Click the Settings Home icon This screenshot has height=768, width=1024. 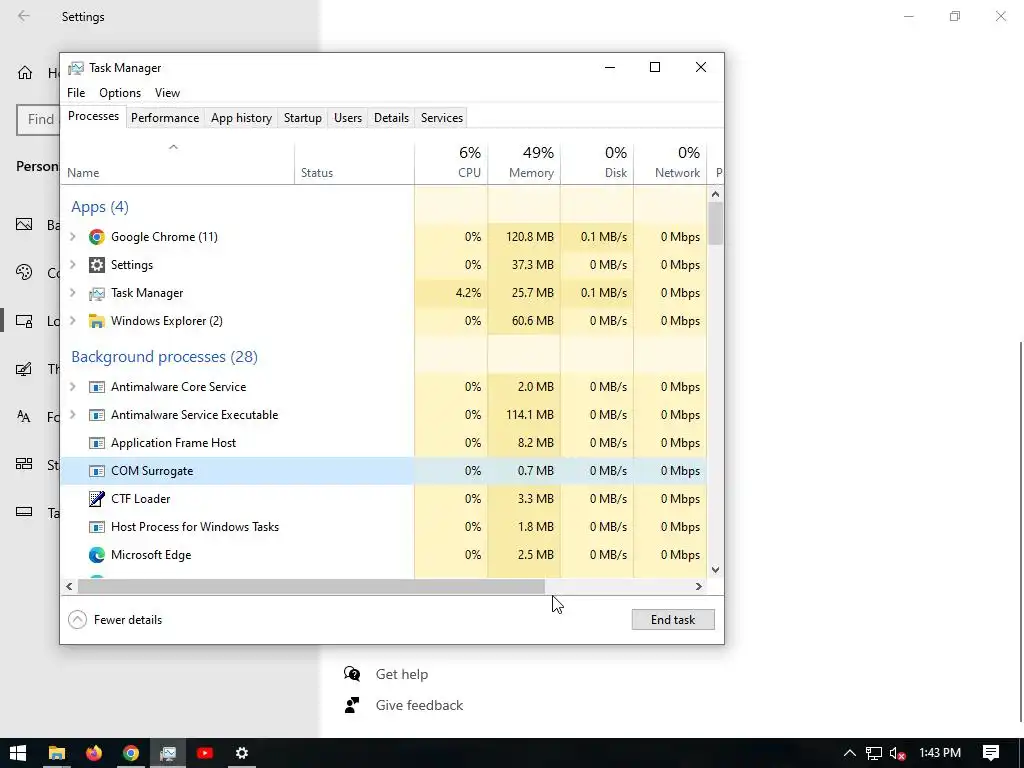coord(25,72)
